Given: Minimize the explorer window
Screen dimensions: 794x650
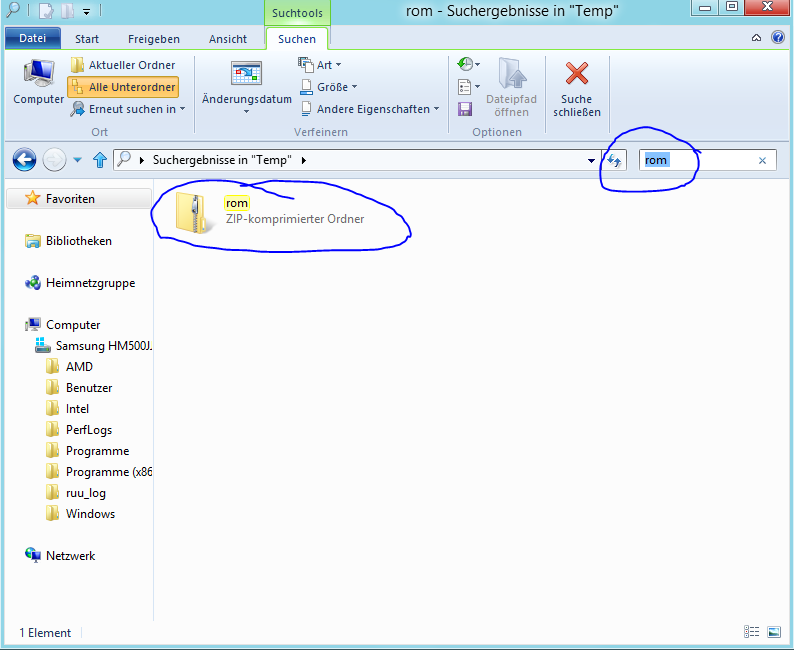Looking at the screenshot, I should 705,8.
